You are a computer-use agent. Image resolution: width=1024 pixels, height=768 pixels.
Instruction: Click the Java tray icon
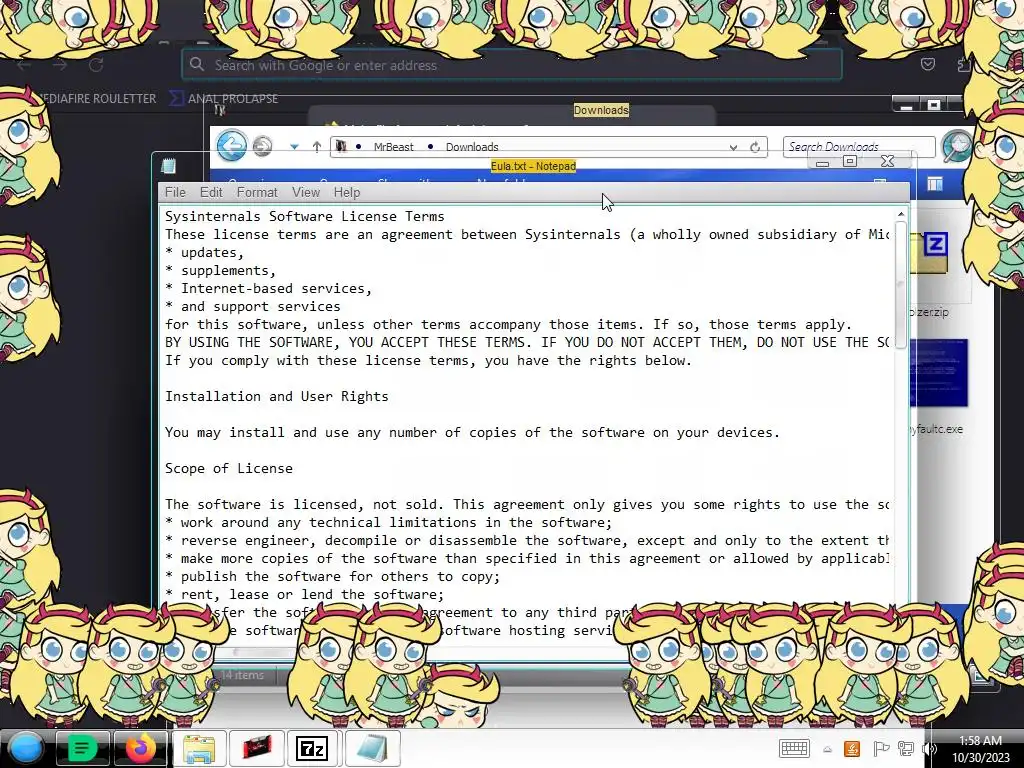point(852,749)
